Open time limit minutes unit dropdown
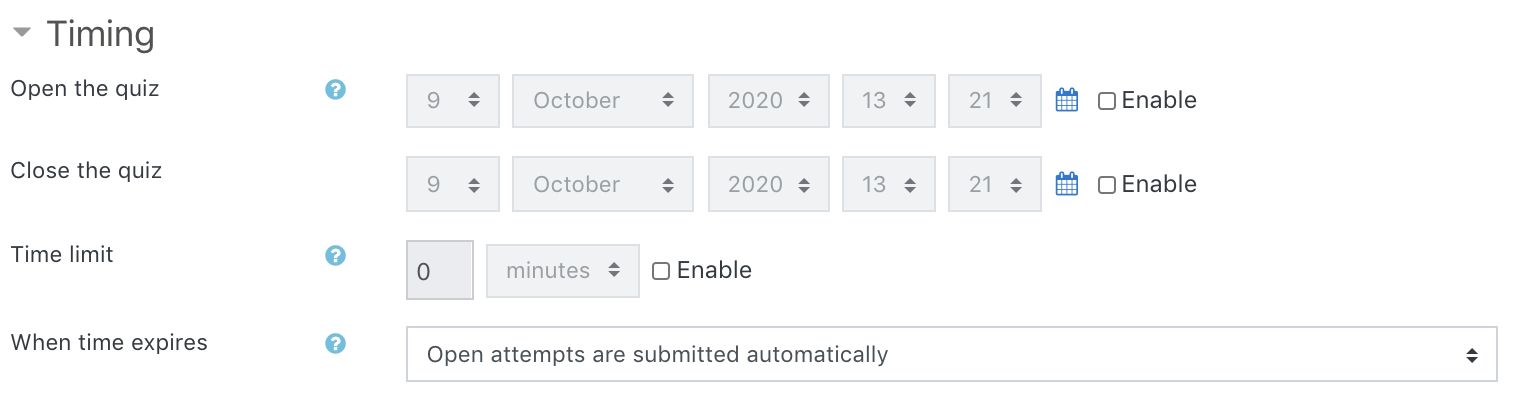This screenshot has width=1538, height=402. 562,270
